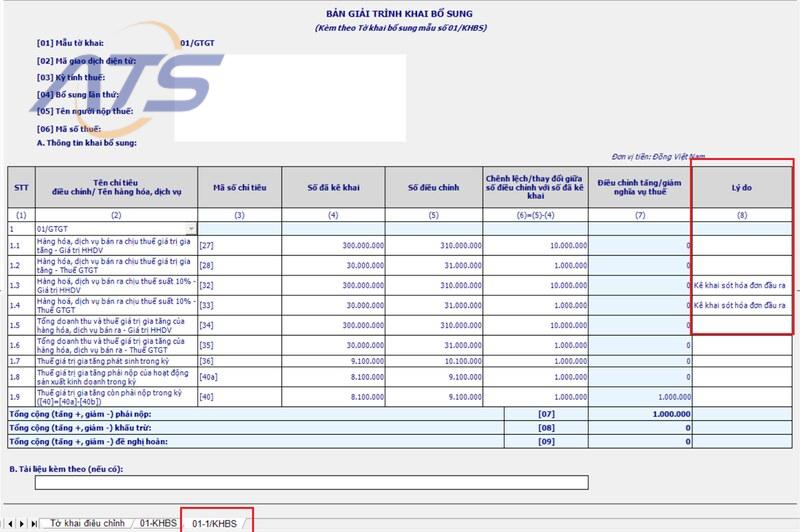Click the Lý do cell in row 1.2
800x532 pixels.
pyautogui.click(x=742, y=265)
